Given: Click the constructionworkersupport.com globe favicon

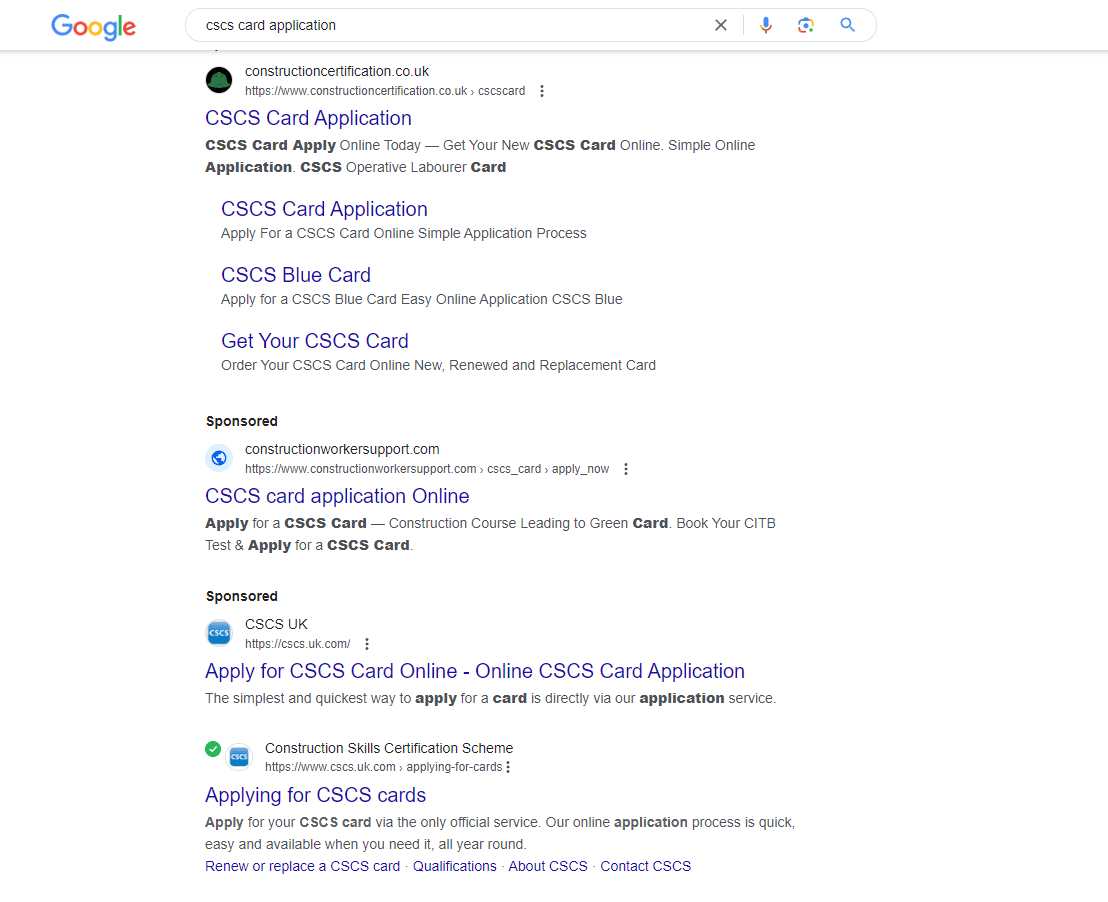Looking at the screenshot, I should click(219, 458).
